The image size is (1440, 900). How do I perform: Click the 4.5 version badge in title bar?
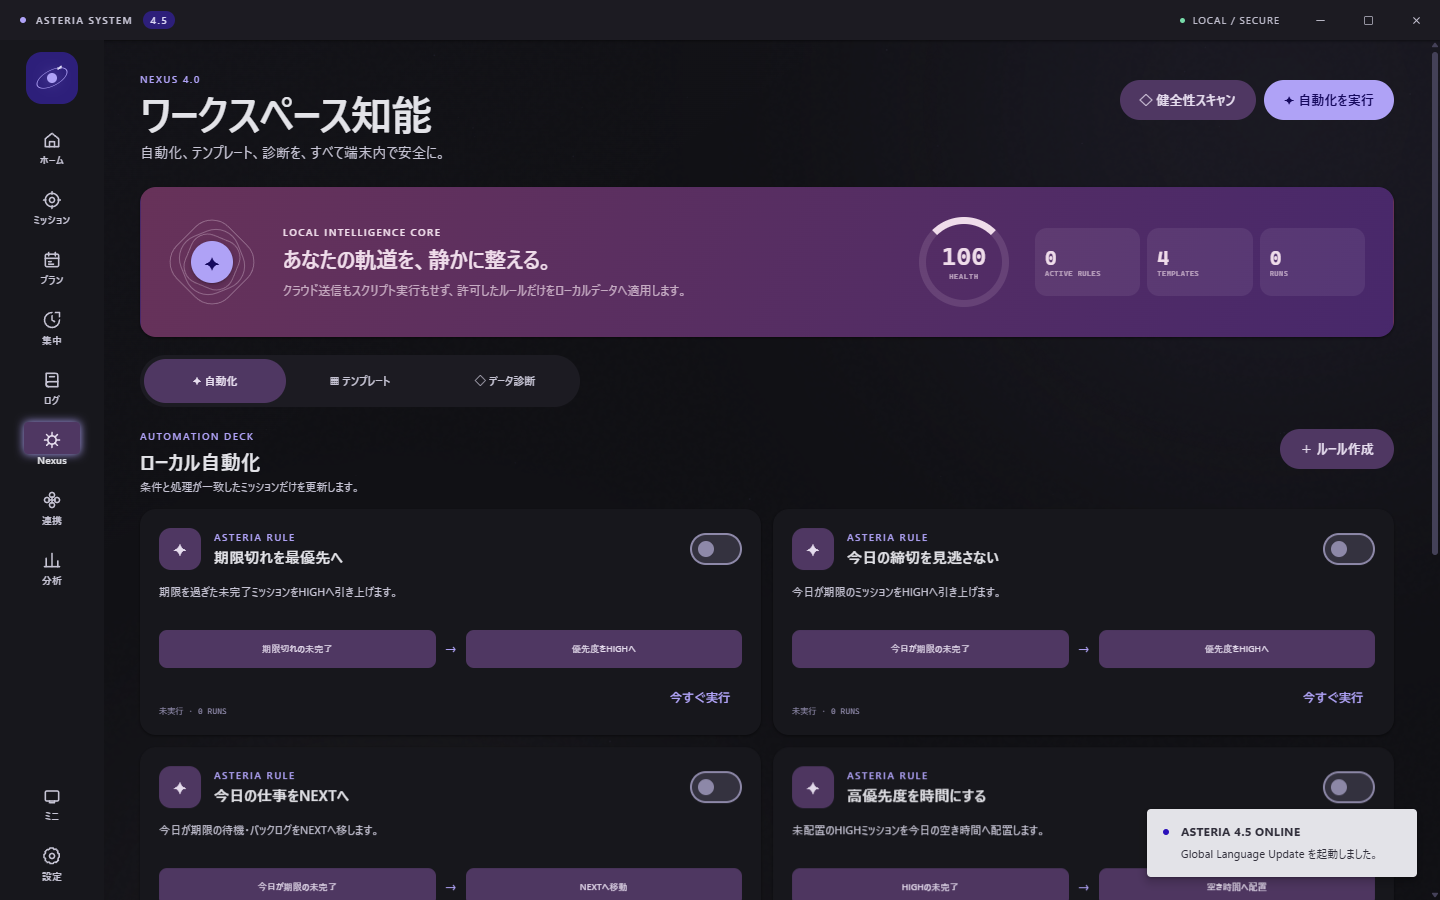click(x=159, y=20)
